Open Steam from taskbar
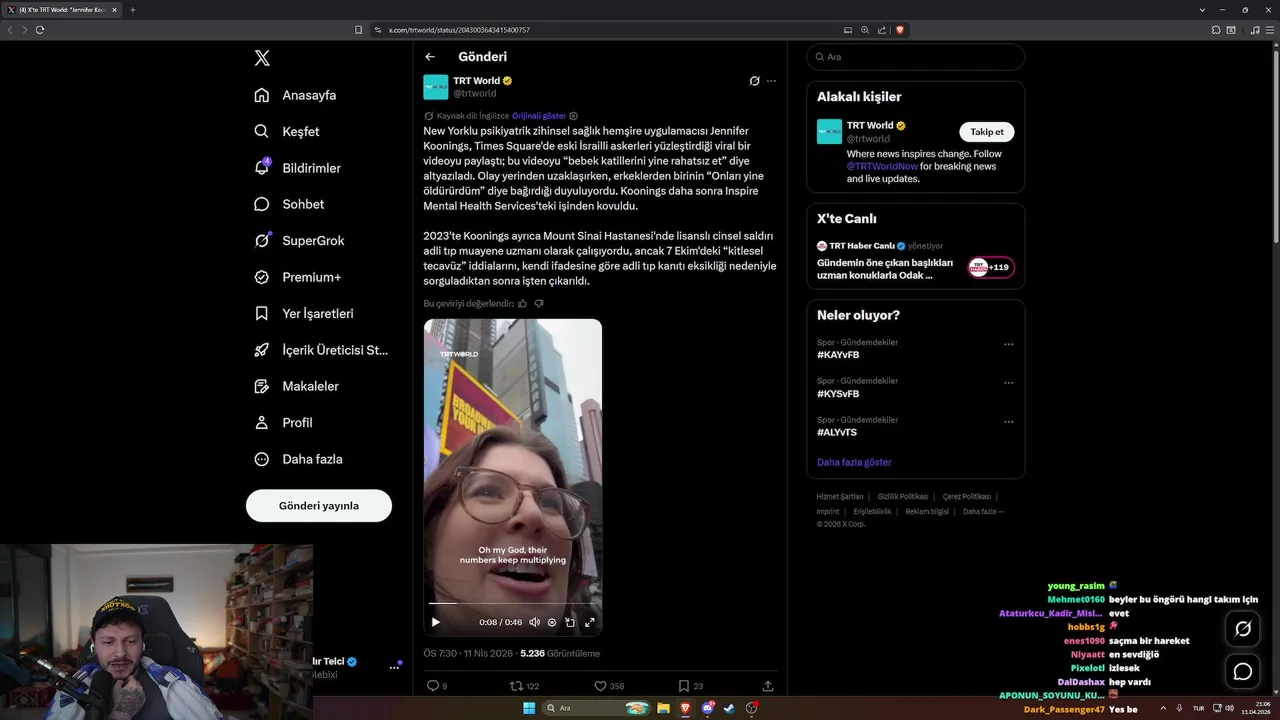The image size is (1280, 720). pos(729,708)
